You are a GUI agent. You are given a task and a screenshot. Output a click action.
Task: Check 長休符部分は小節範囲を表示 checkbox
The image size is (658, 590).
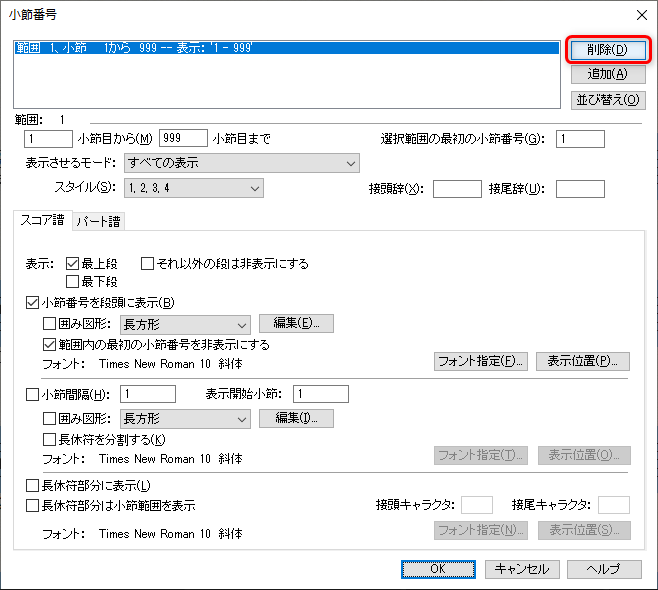(32, 505)
